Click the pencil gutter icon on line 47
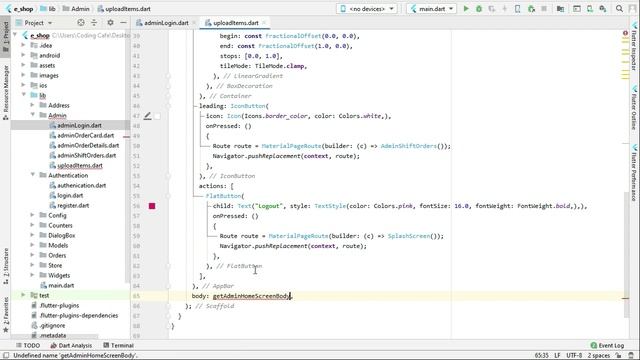The width and height of the screenshot is (640, 360). click(x=147, y=116)
